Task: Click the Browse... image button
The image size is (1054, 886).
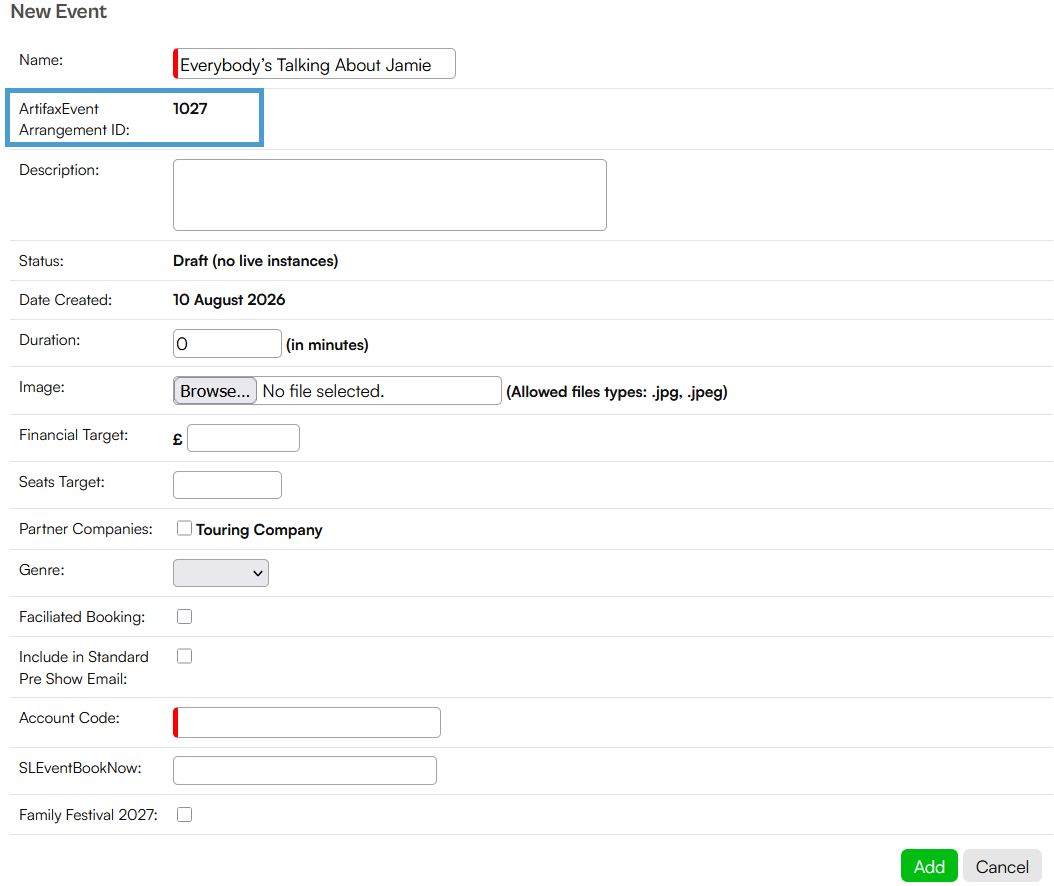Action: [215, 391]
